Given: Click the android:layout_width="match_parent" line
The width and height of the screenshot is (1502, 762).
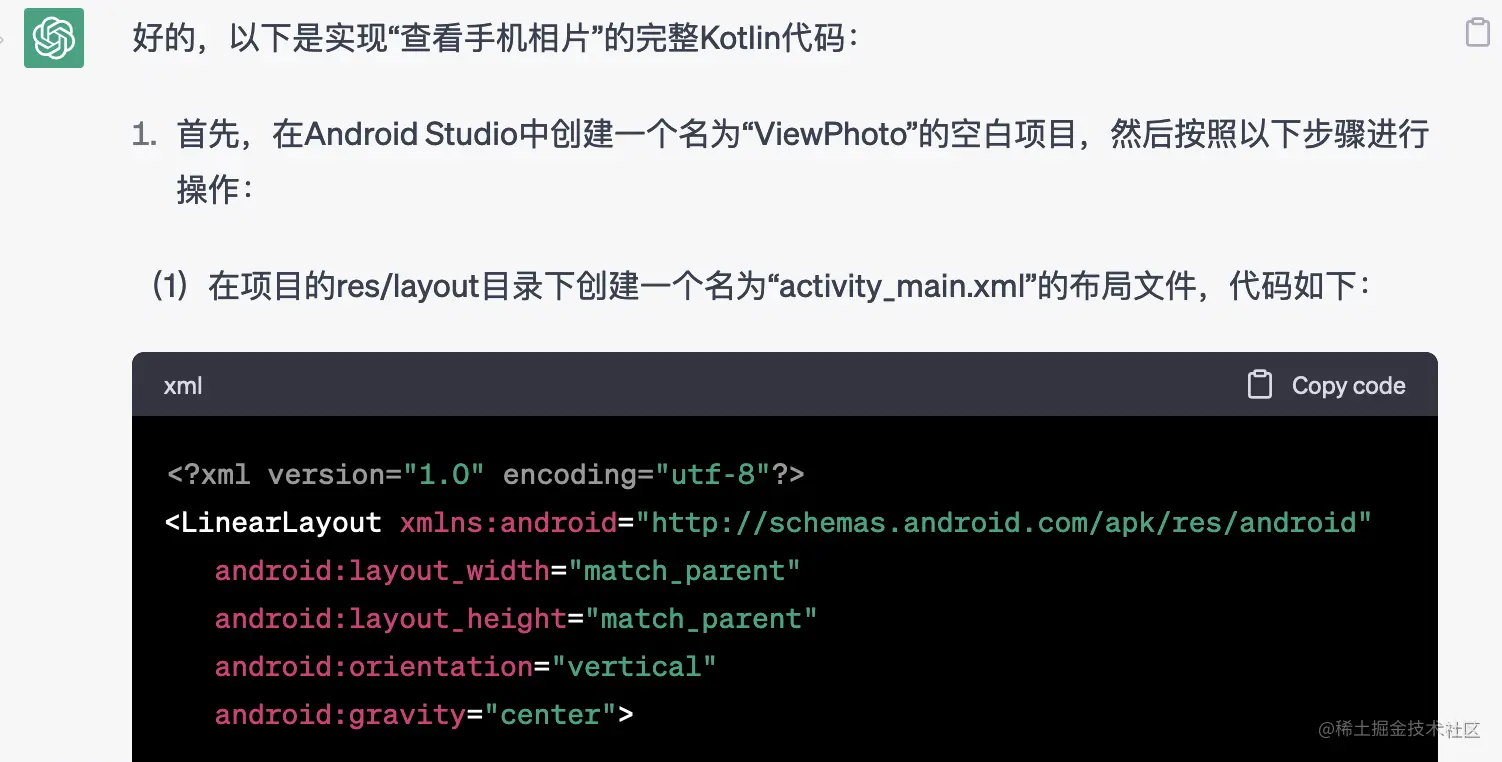Looking at the screenshot, I should pyautogui.click(x=508, y=571).
